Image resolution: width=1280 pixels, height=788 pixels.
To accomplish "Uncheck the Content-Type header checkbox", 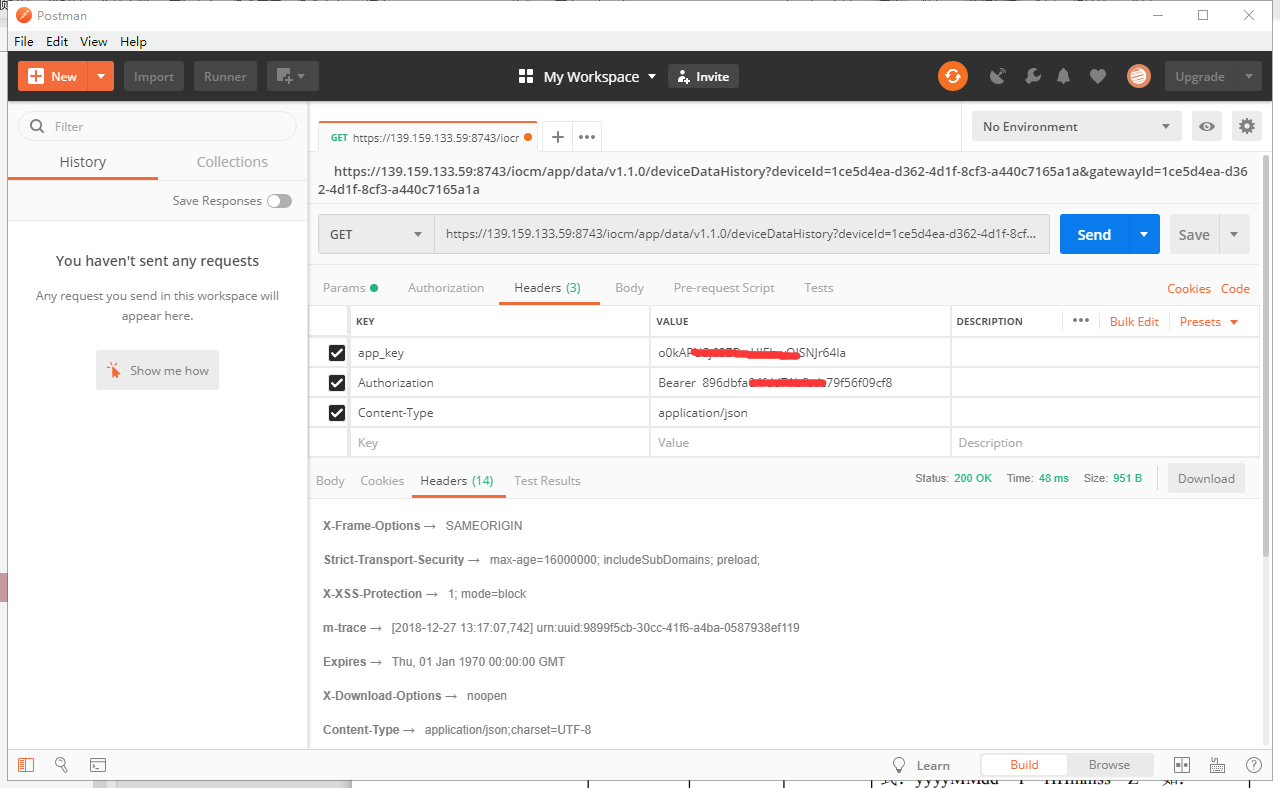I will point(337,413).
